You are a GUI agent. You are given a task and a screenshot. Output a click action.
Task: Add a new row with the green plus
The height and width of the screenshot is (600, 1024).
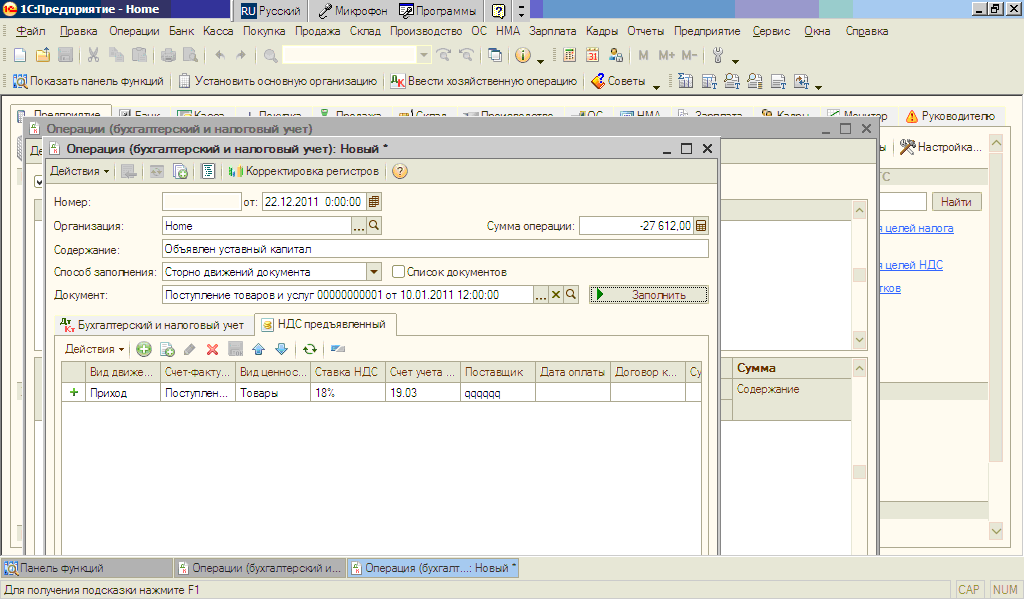[x=144, y=349]
